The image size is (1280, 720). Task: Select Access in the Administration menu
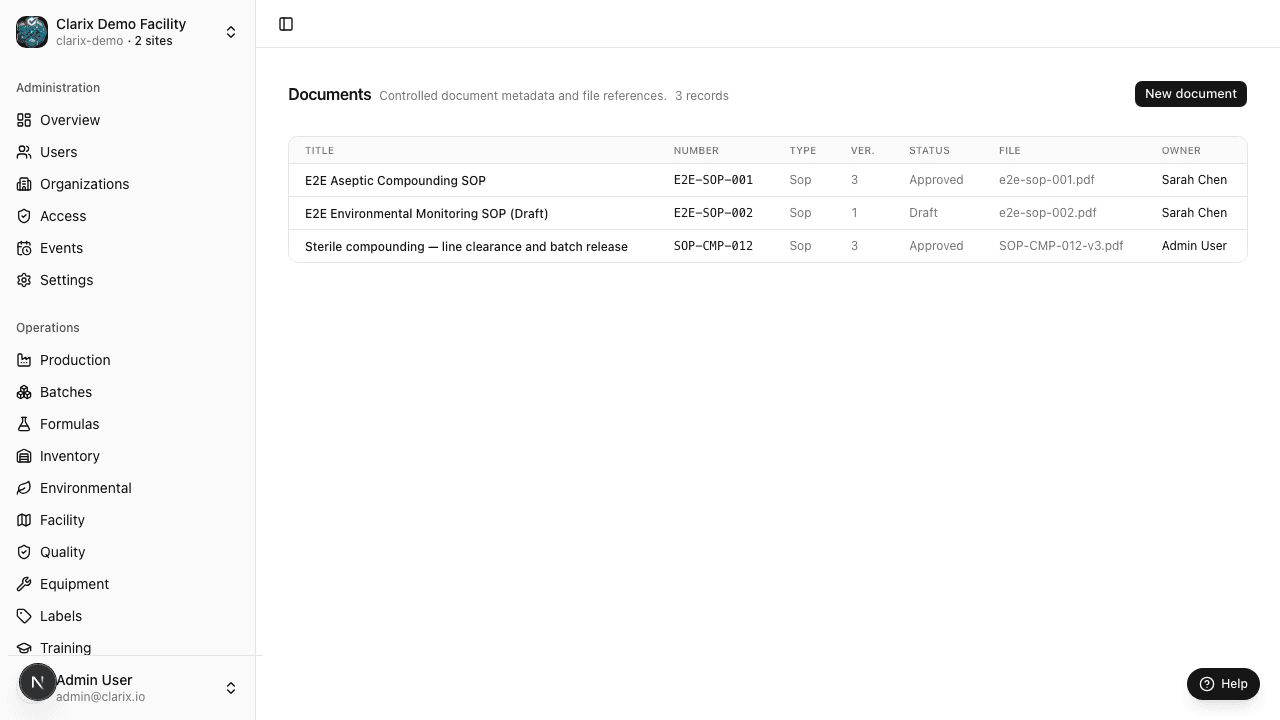pos(128,216)
